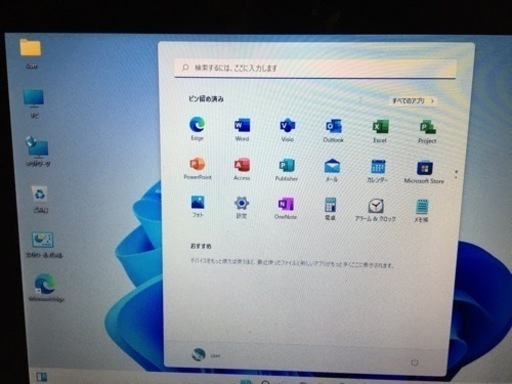Open OneNote in the Start menu
This screenshot has width=512, height=384.
coord(285,208)
